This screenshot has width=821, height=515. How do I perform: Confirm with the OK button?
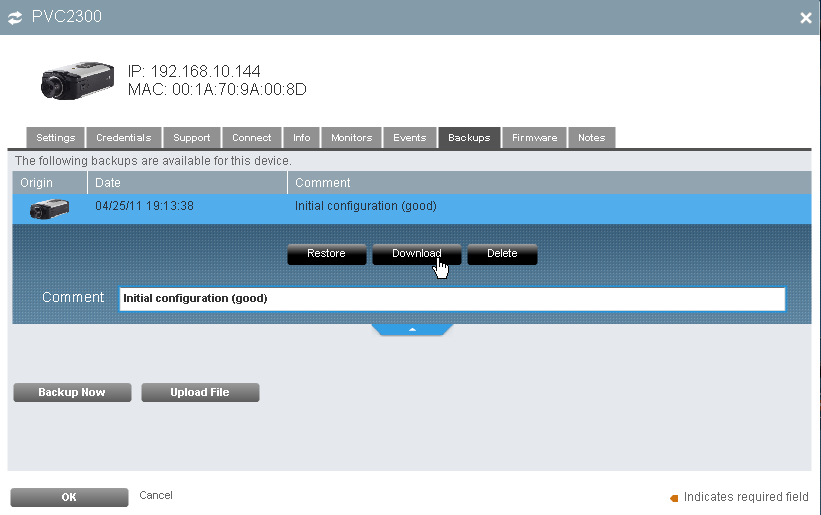point(69,497)
